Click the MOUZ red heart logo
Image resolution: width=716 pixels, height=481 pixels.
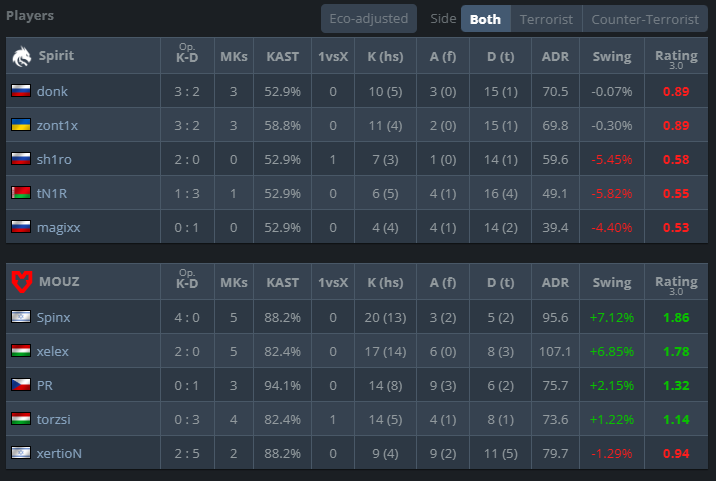pos(21,281)
